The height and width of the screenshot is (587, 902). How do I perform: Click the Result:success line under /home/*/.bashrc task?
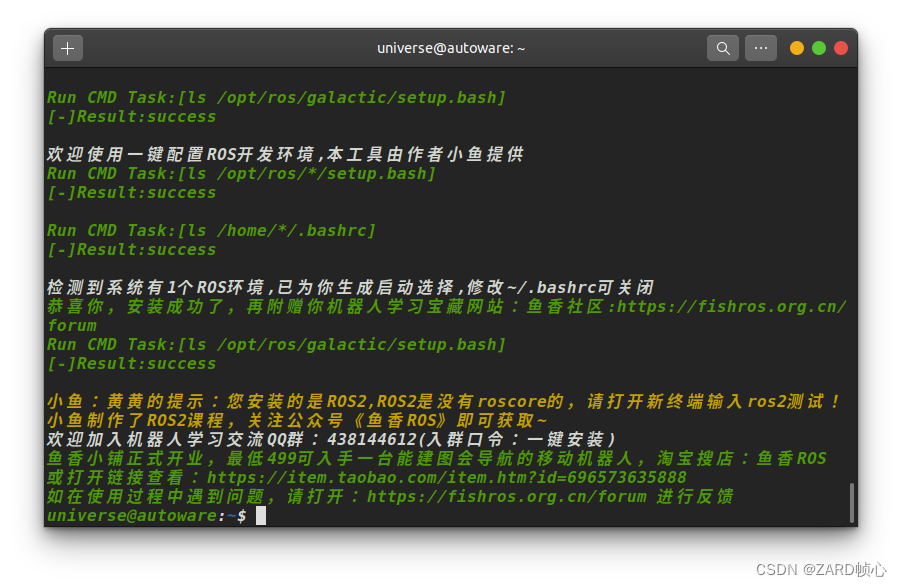132,250
